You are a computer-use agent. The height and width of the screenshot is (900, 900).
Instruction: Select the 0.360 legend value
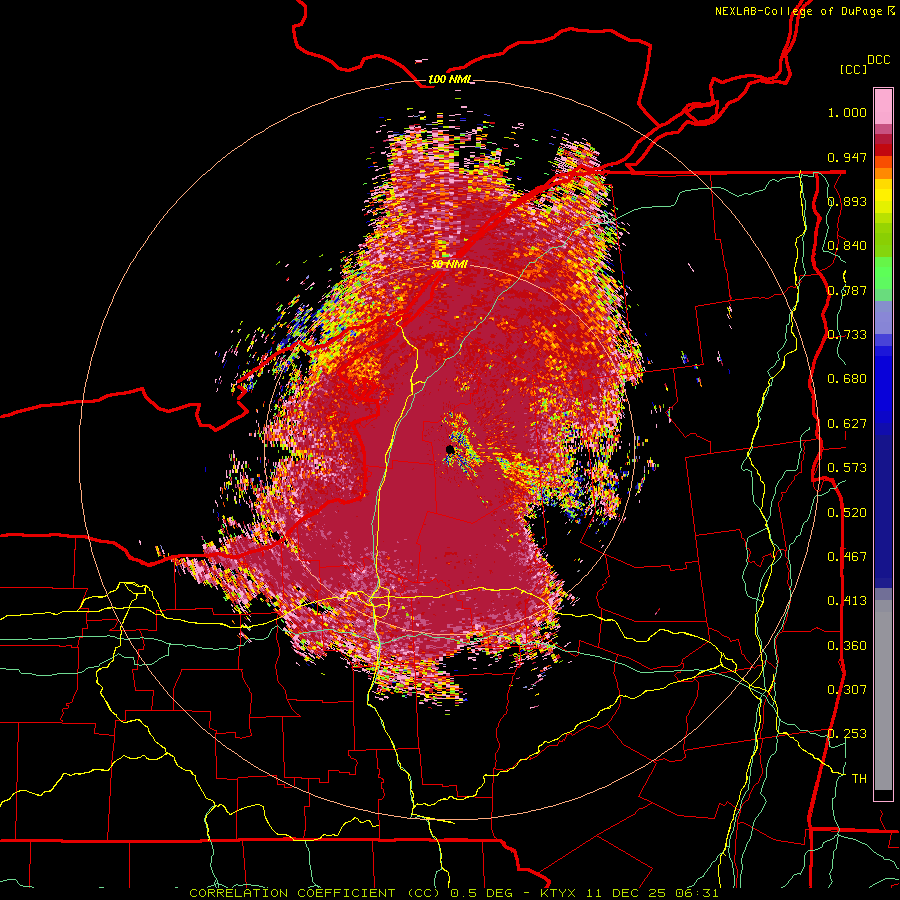click(x=847, y=646)
